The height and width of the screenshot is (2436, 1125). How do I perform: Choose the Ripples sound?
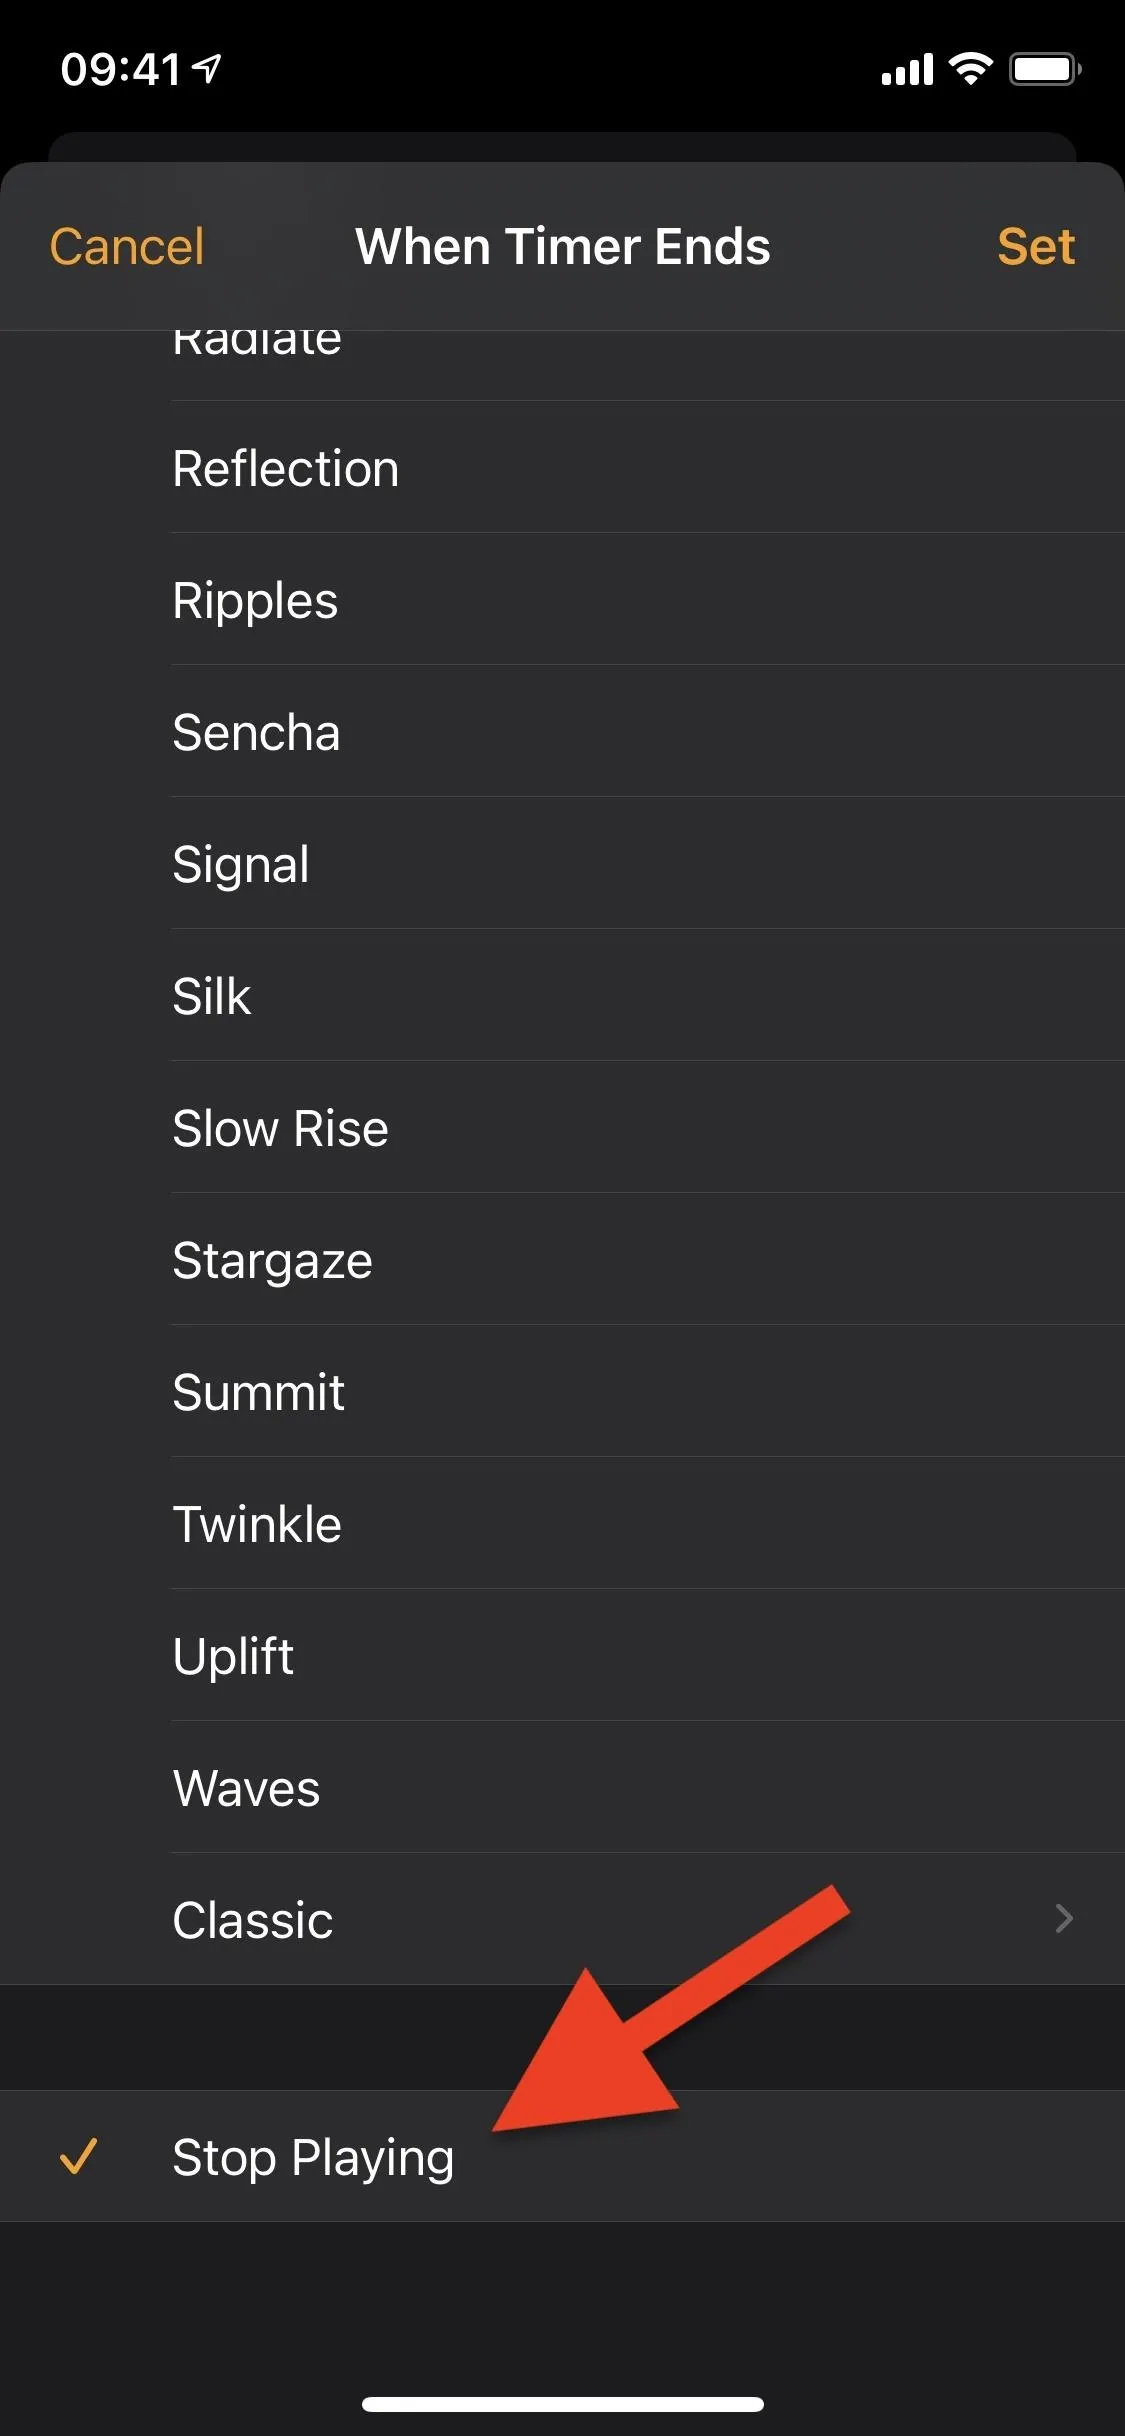562,599
